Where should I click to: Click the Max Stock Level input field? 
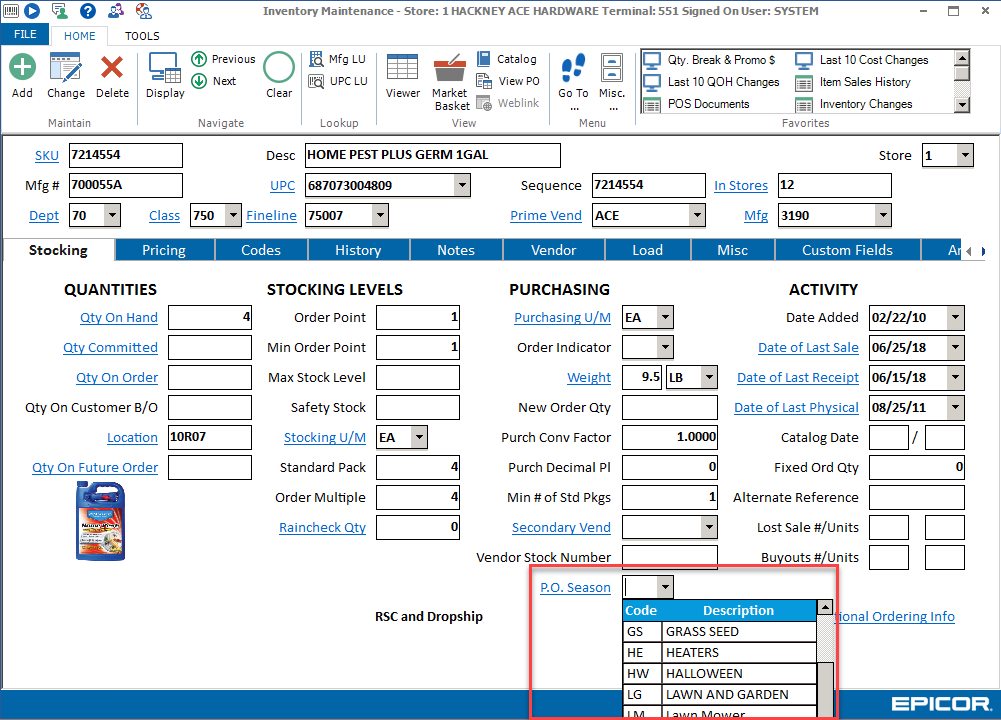tap(418, 377)
